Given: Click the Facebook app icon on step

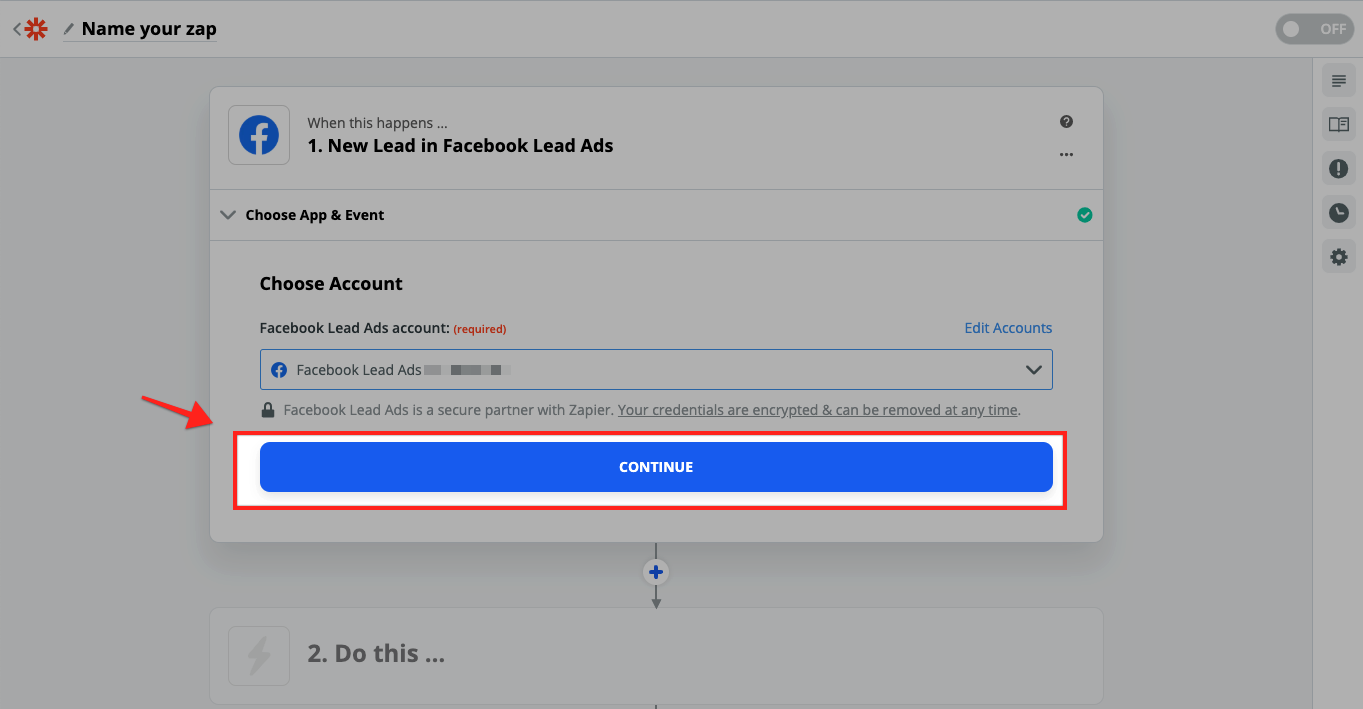Looking at the screenshot, I should pos(259,135).
